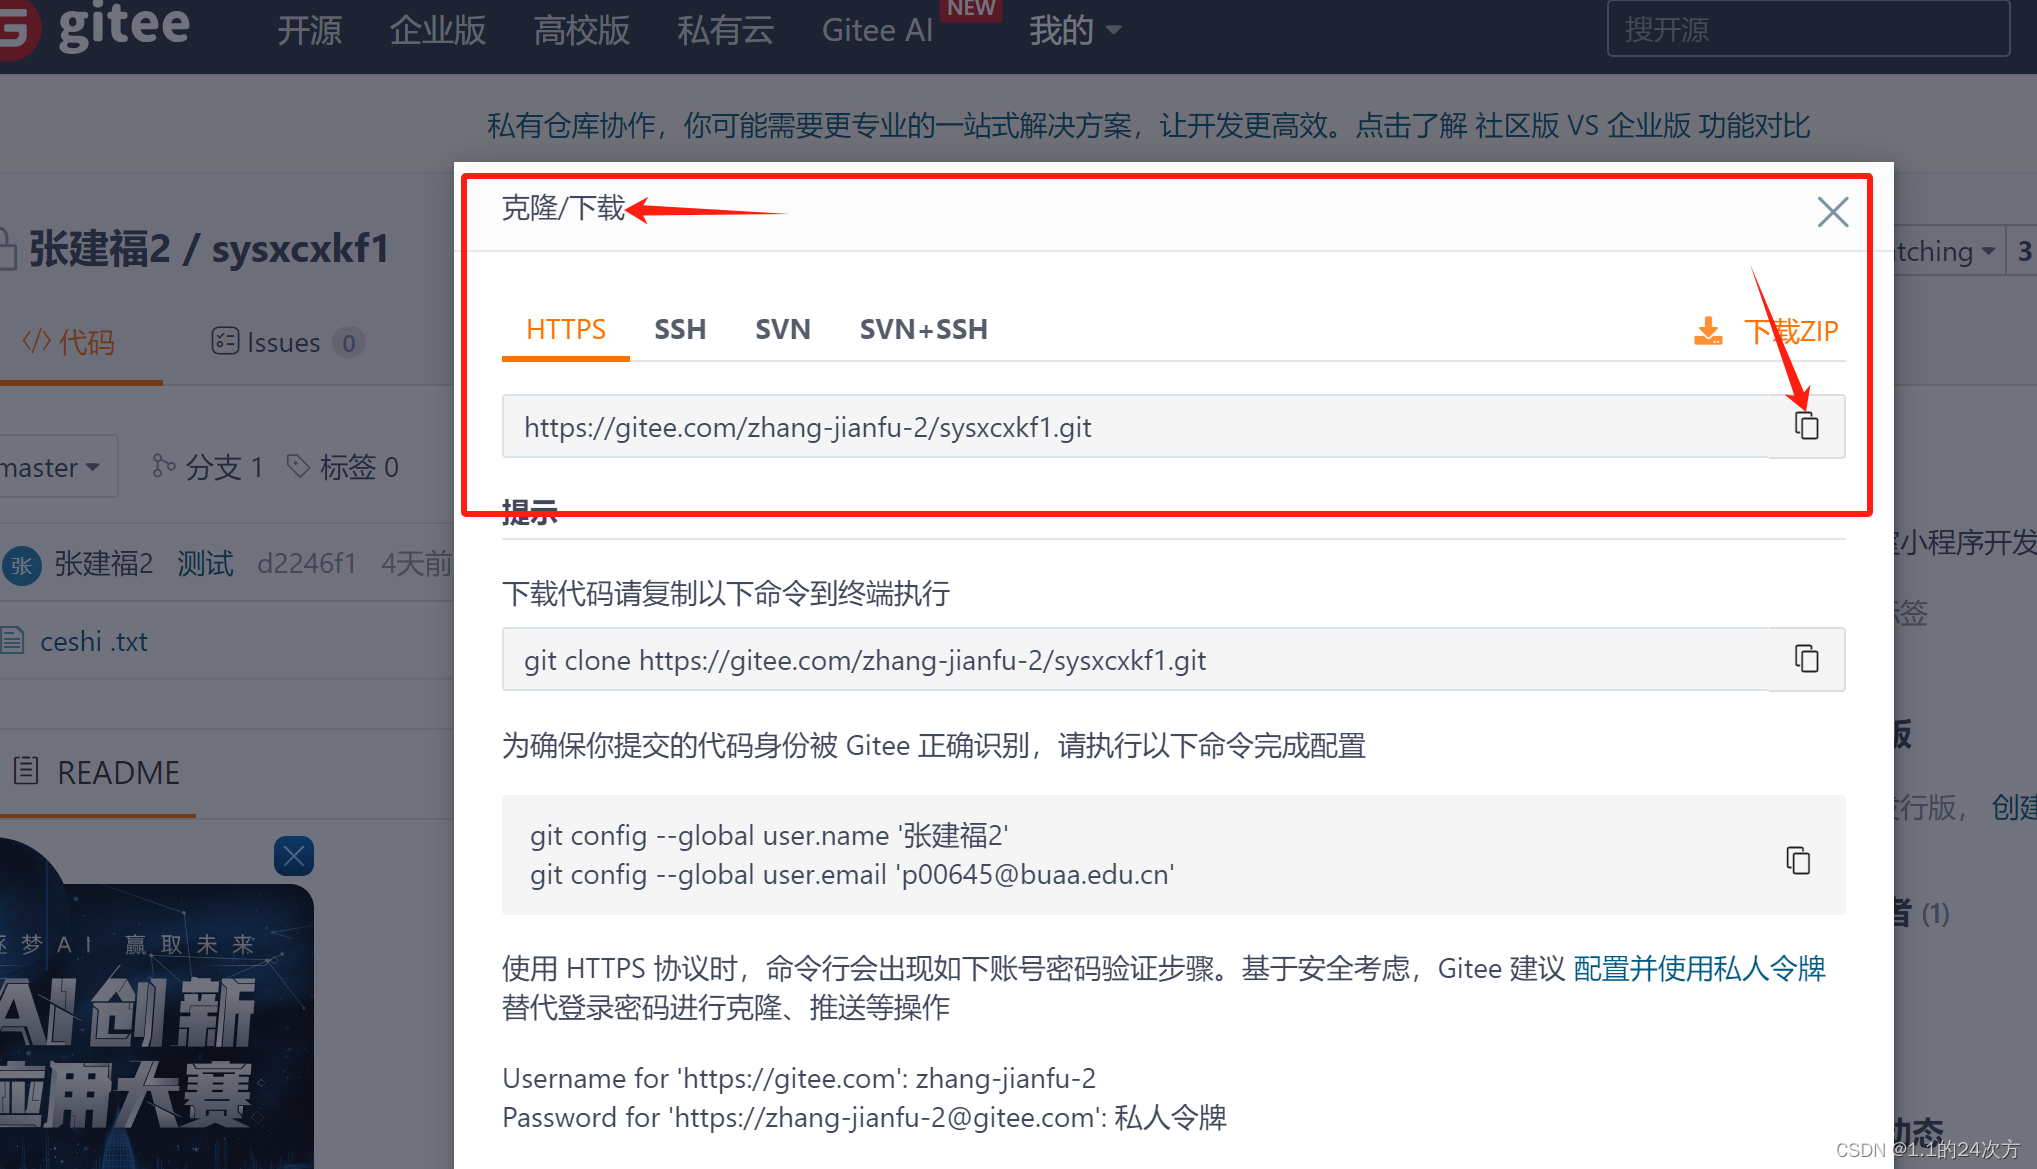The width and height of the screenshot is (2037, 1169).
Task: Click the 搜开源 search field
Action: [1807, 30]
